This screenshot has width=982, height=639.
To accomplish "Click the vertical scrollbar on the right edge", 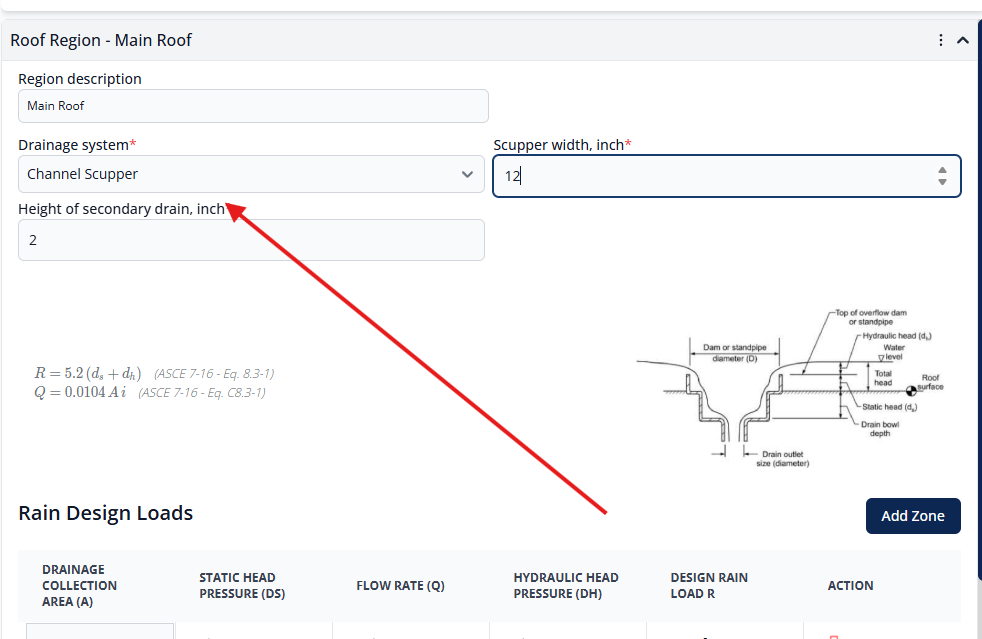I will [x=978, y=300].
